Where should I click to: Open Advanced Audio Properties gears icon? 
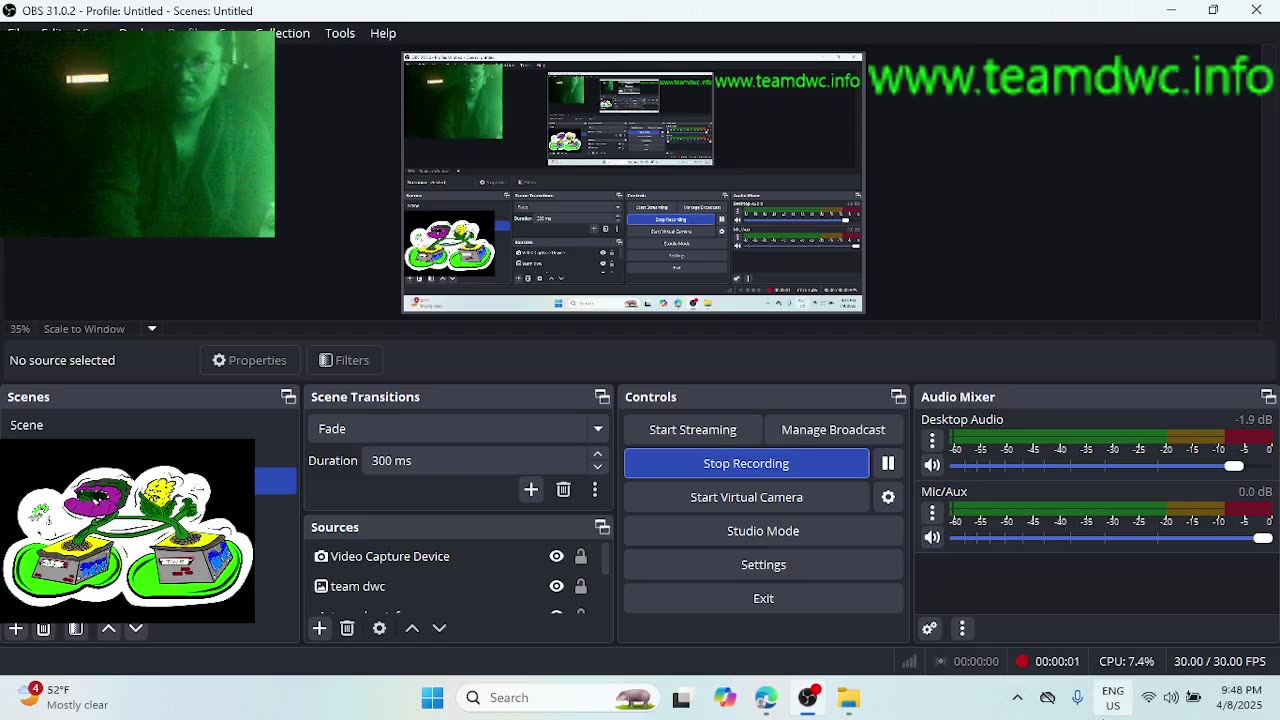tap(929, 628)
